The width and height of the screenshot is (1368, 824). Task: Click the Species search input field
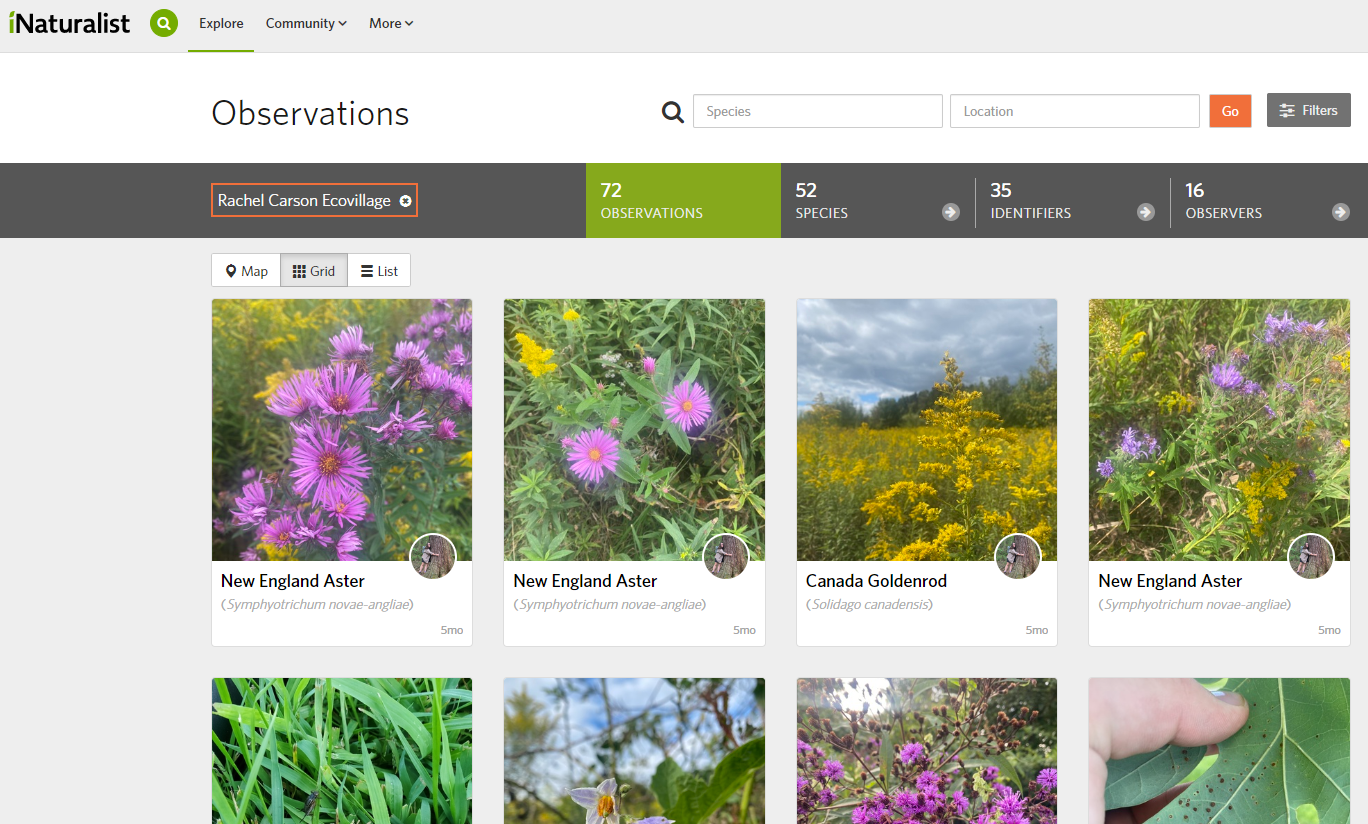click(x=817, y=111)
